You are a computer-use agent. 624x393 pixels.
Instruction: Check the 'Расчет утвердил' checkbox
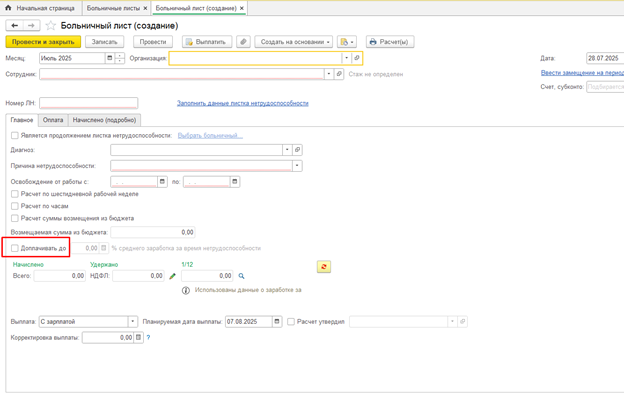291,321
